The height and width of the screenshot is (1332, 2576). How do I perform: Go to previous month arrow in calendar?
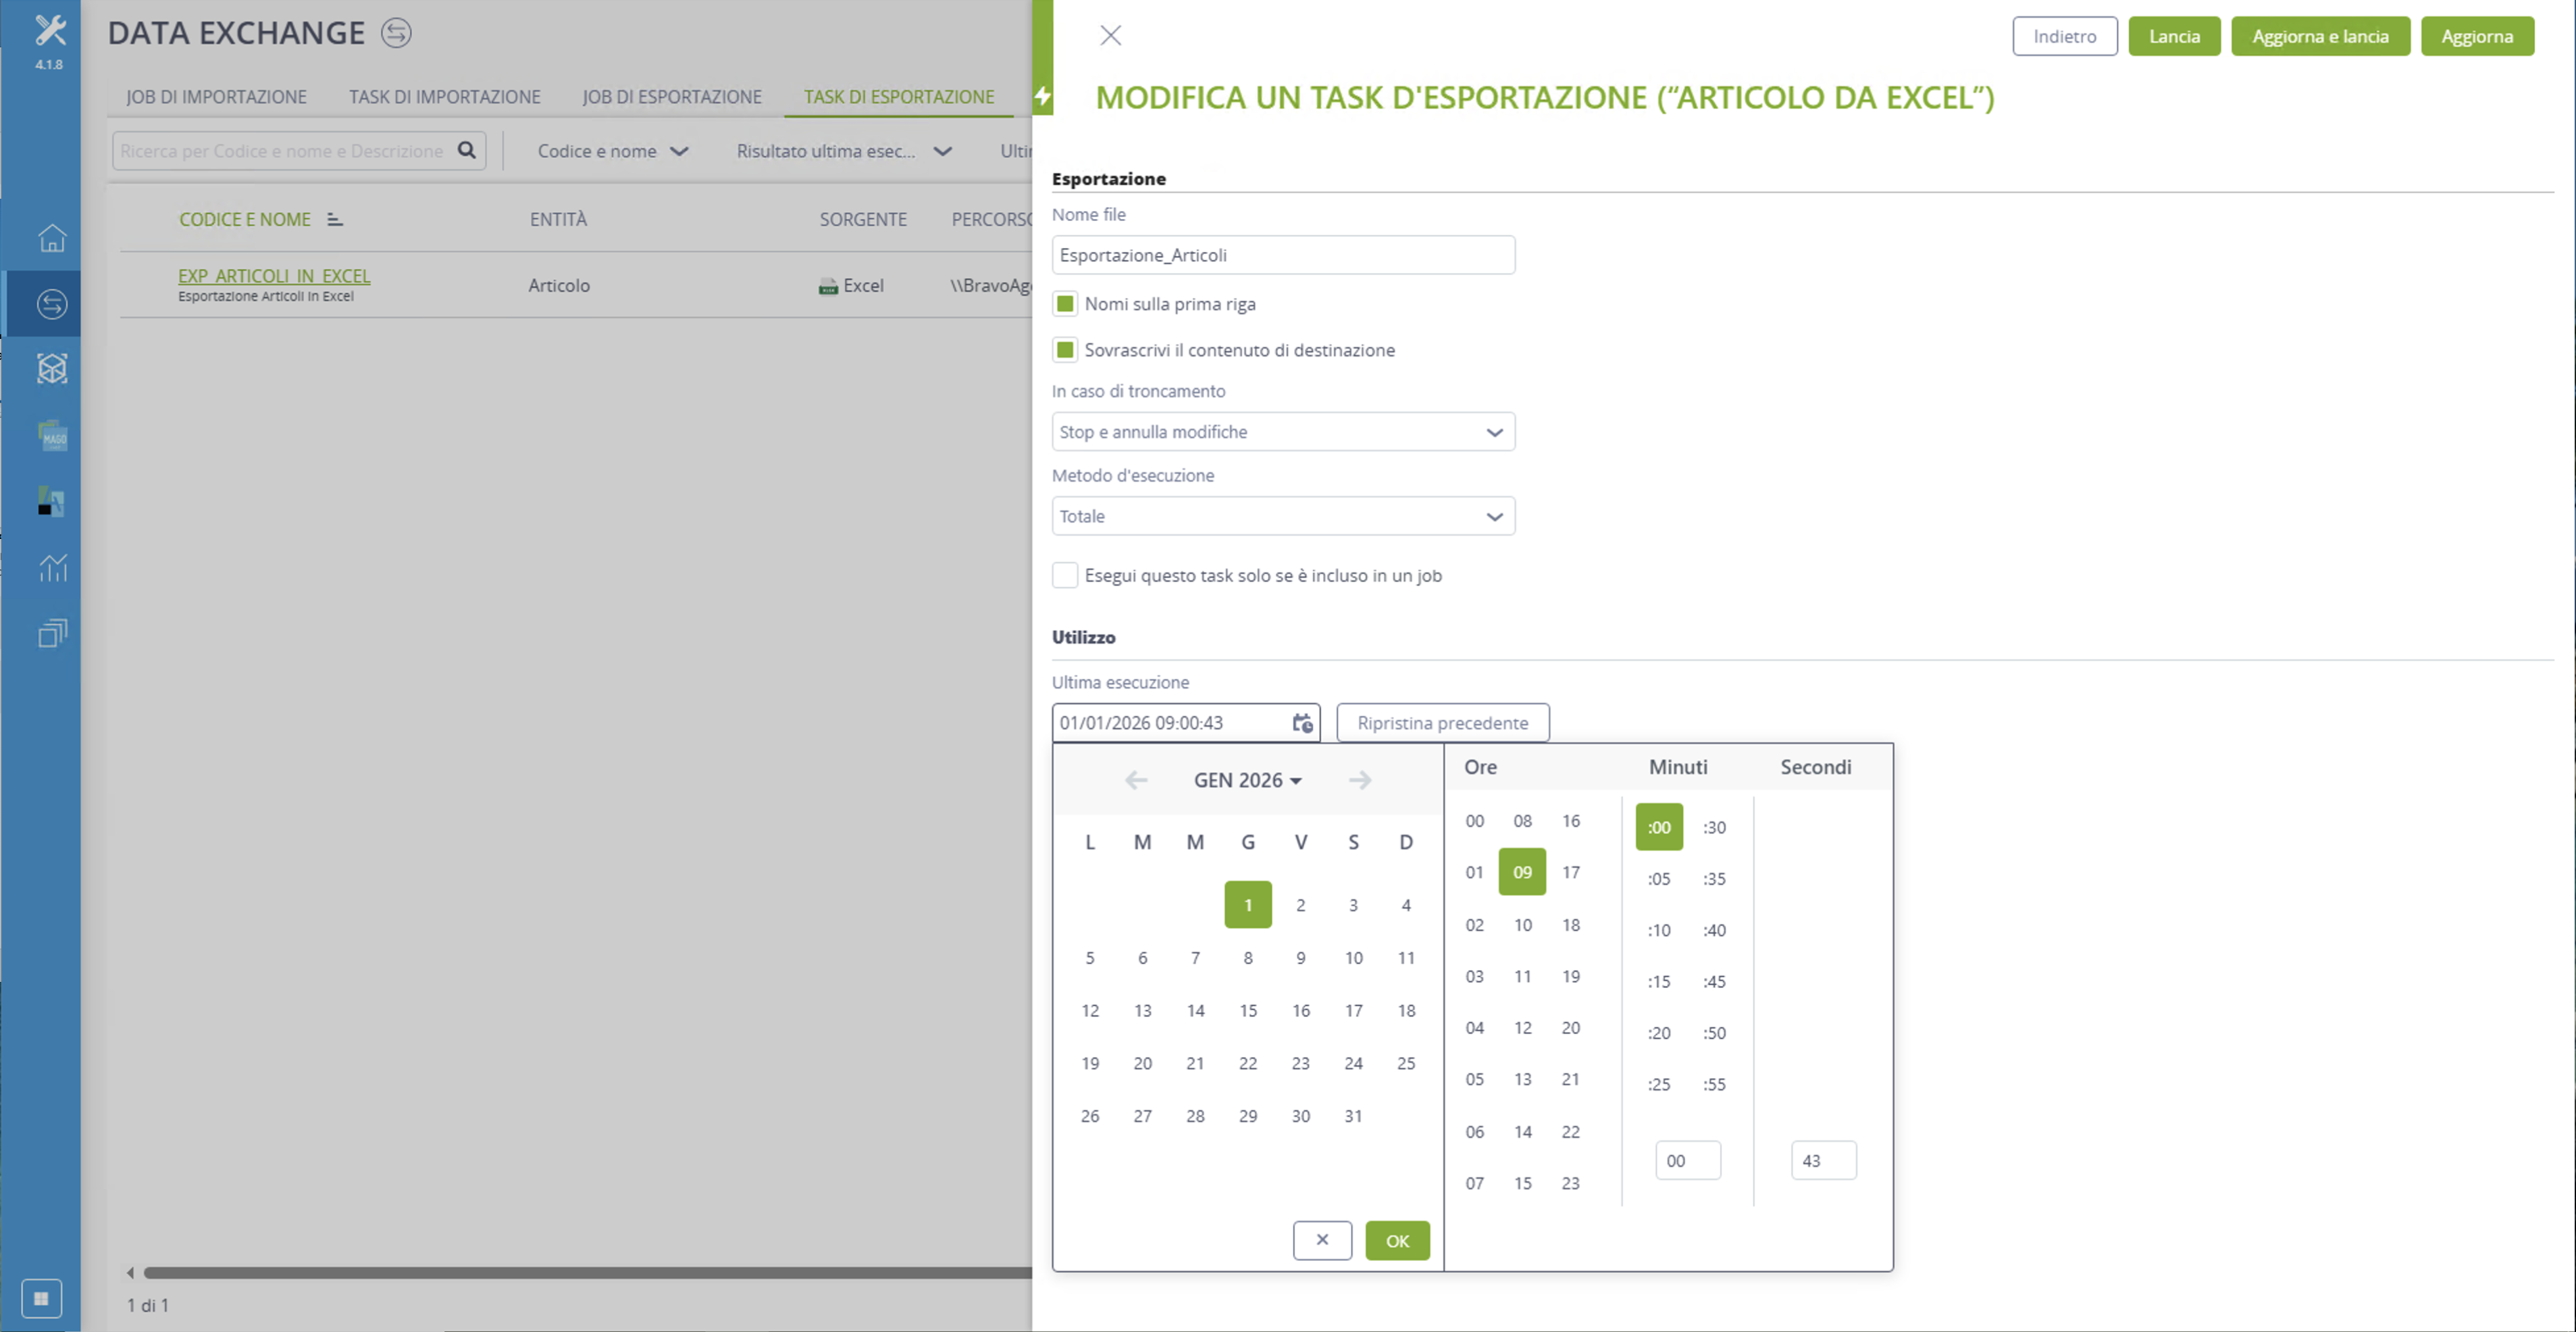pos(1136,780)
